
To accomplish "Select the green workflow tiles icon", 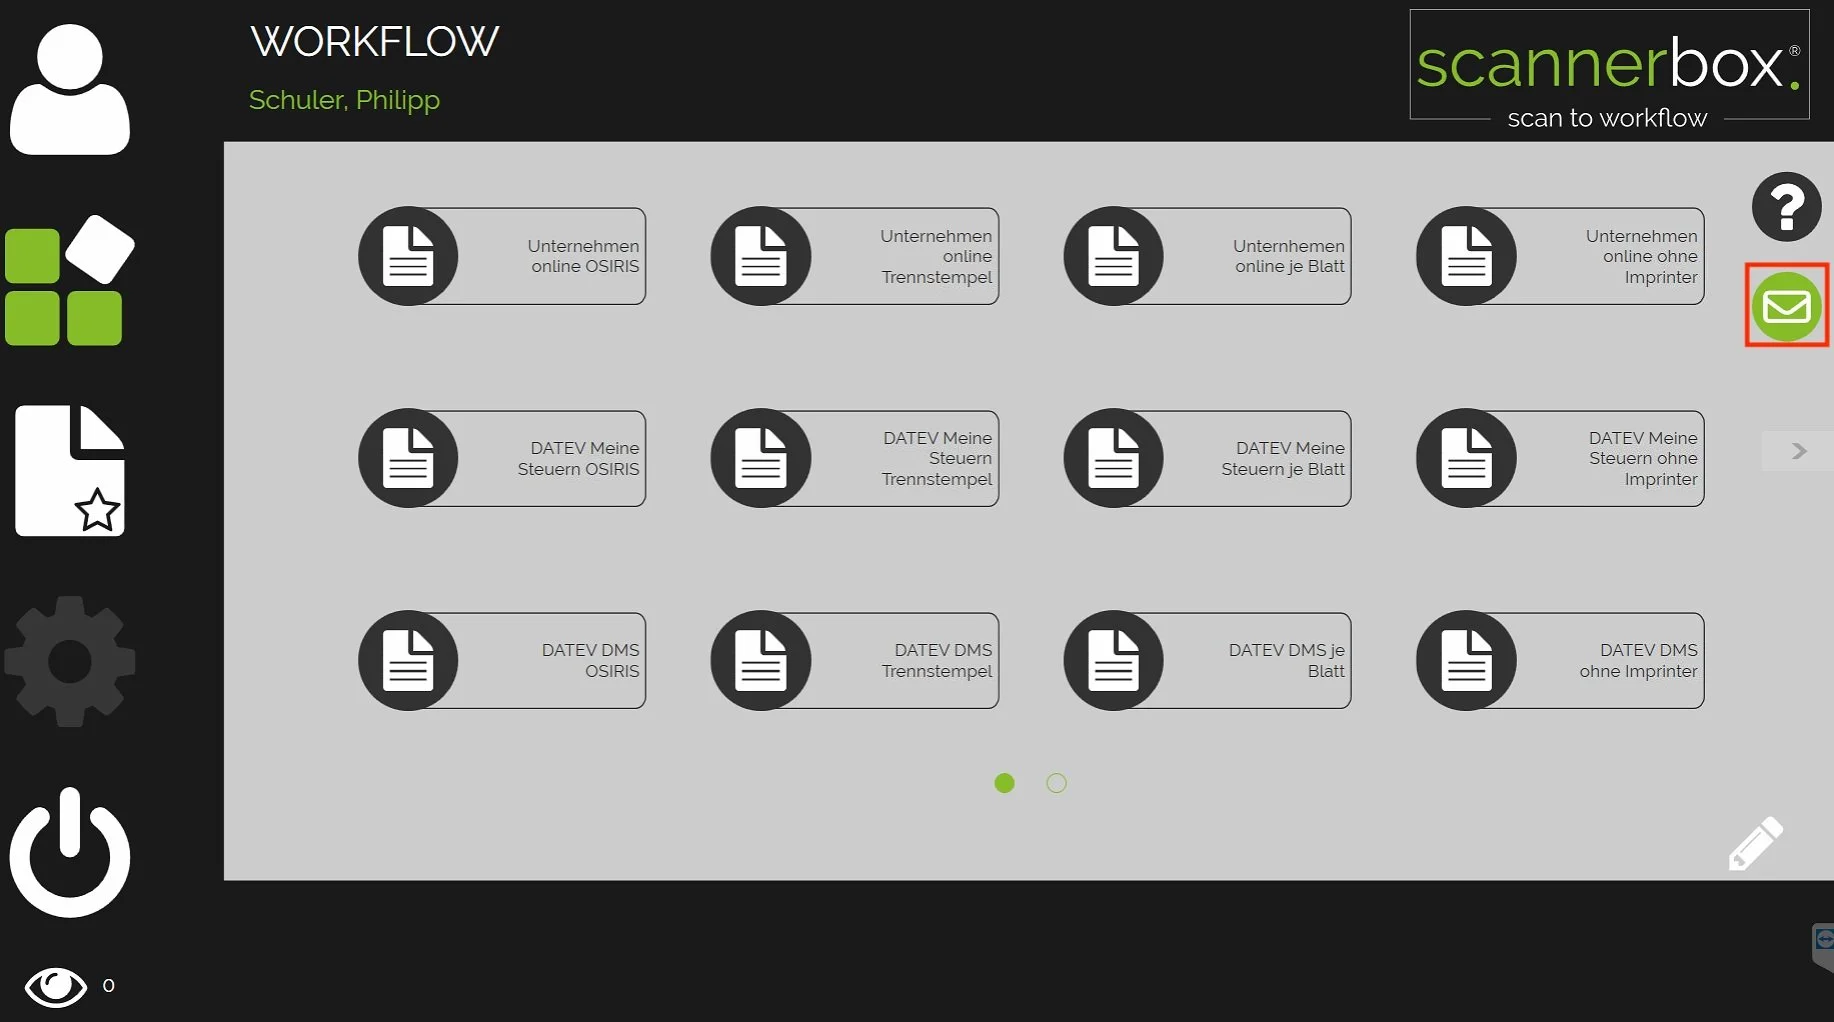I will pyautogui.click(x=69, y=280).
